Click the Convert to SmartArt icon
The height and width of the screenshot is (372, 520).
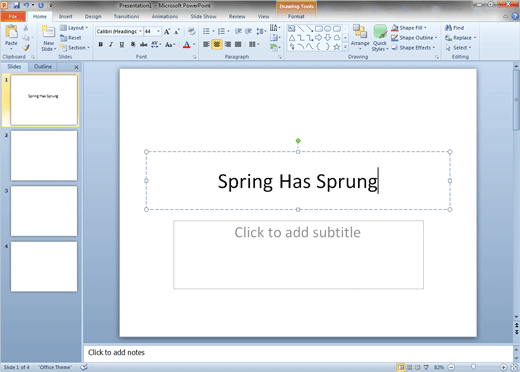pos(275,47)
